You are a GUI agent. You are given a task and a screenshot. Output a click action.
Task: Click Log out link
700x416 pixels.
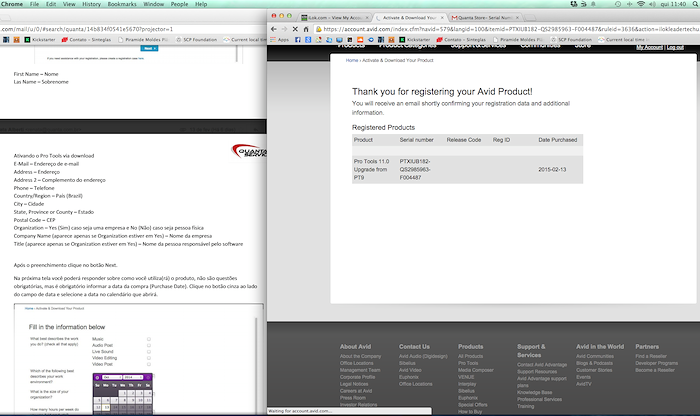pos(675,47)
